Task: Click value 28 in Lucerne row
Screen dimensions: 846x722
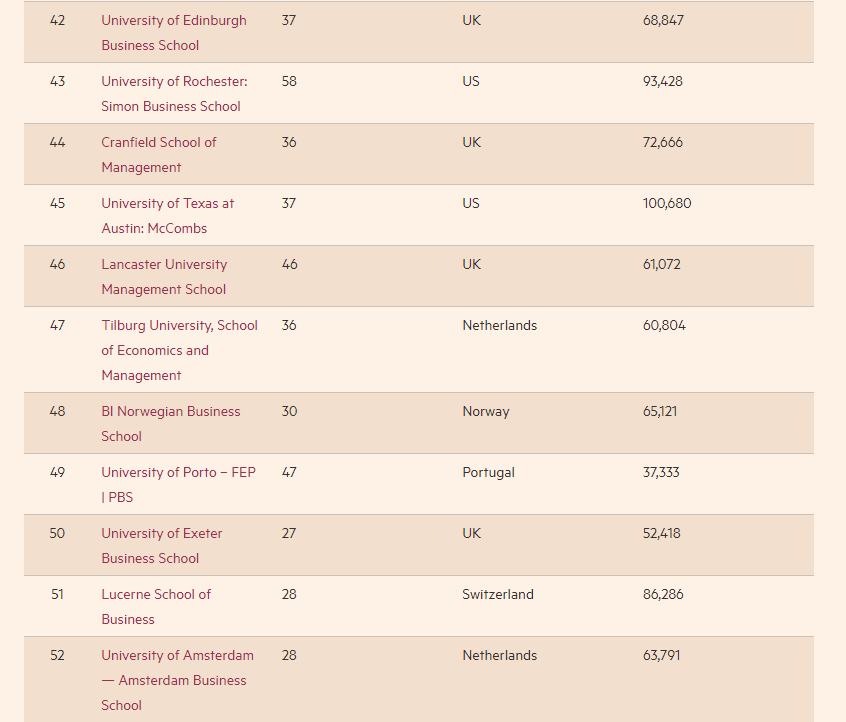Action: (289, 594)
